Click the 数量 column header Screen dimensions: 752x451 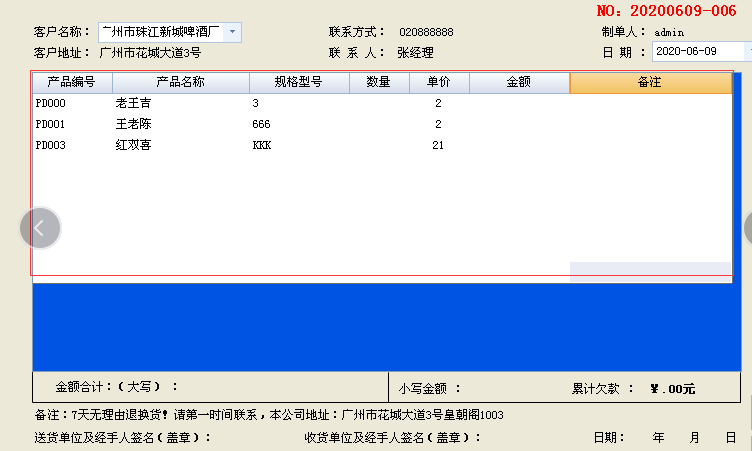(379, 83)
